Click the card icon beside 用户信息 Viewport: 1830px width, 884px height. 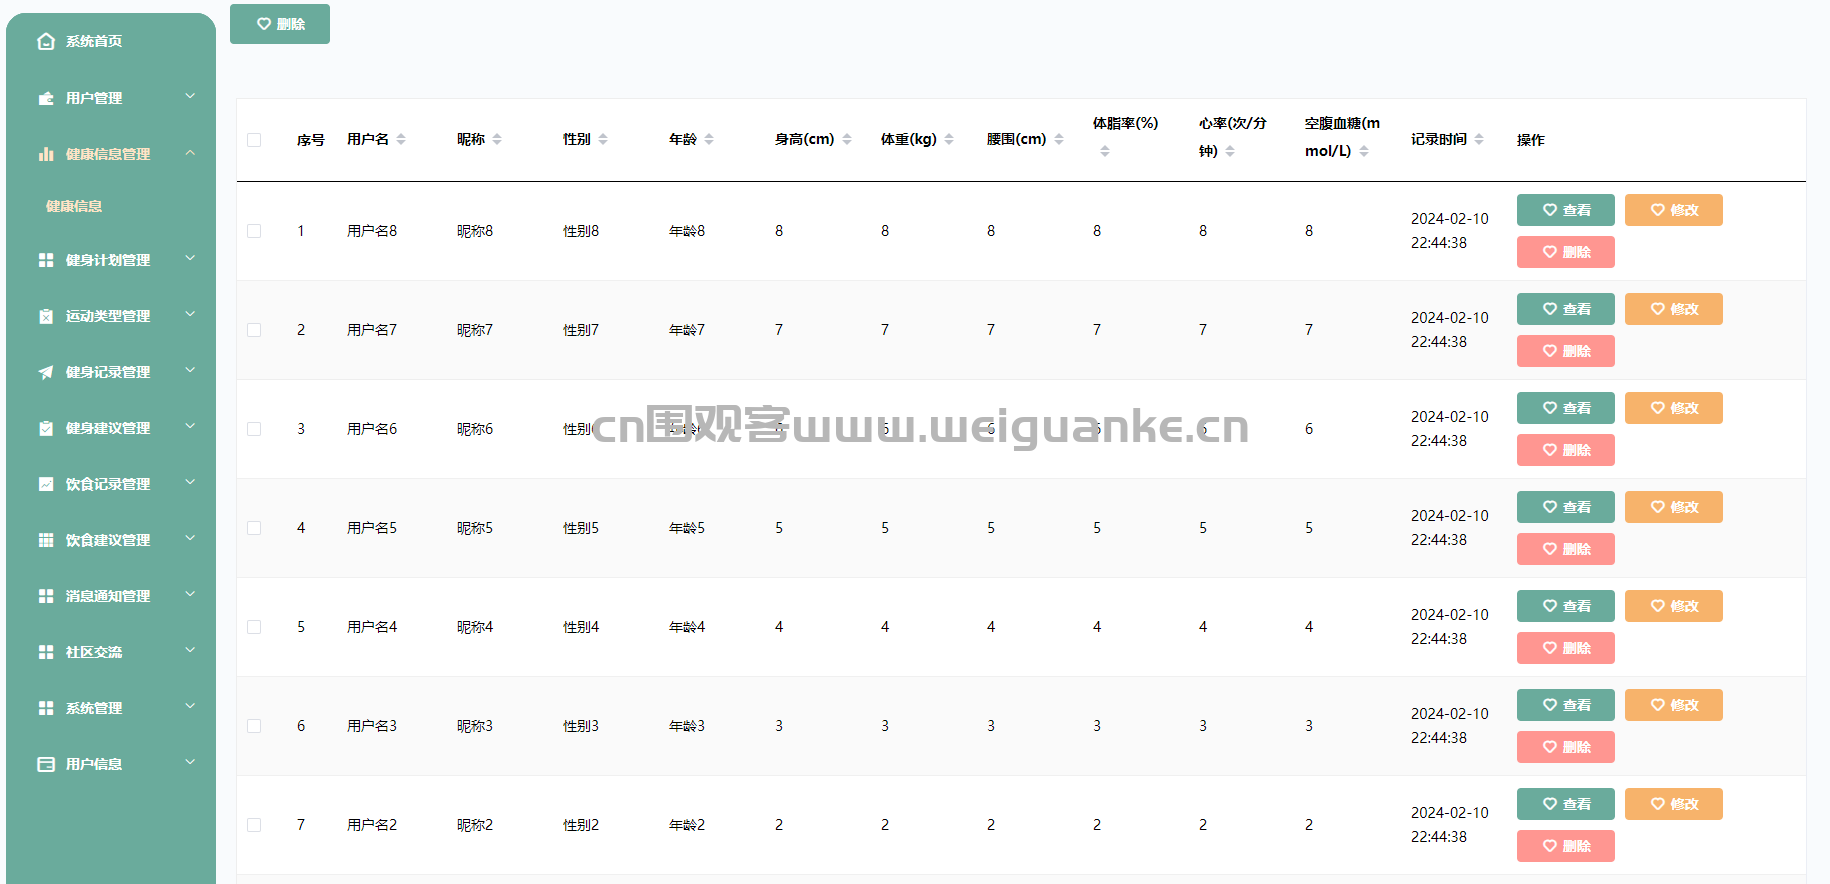[x=46, y=764]
